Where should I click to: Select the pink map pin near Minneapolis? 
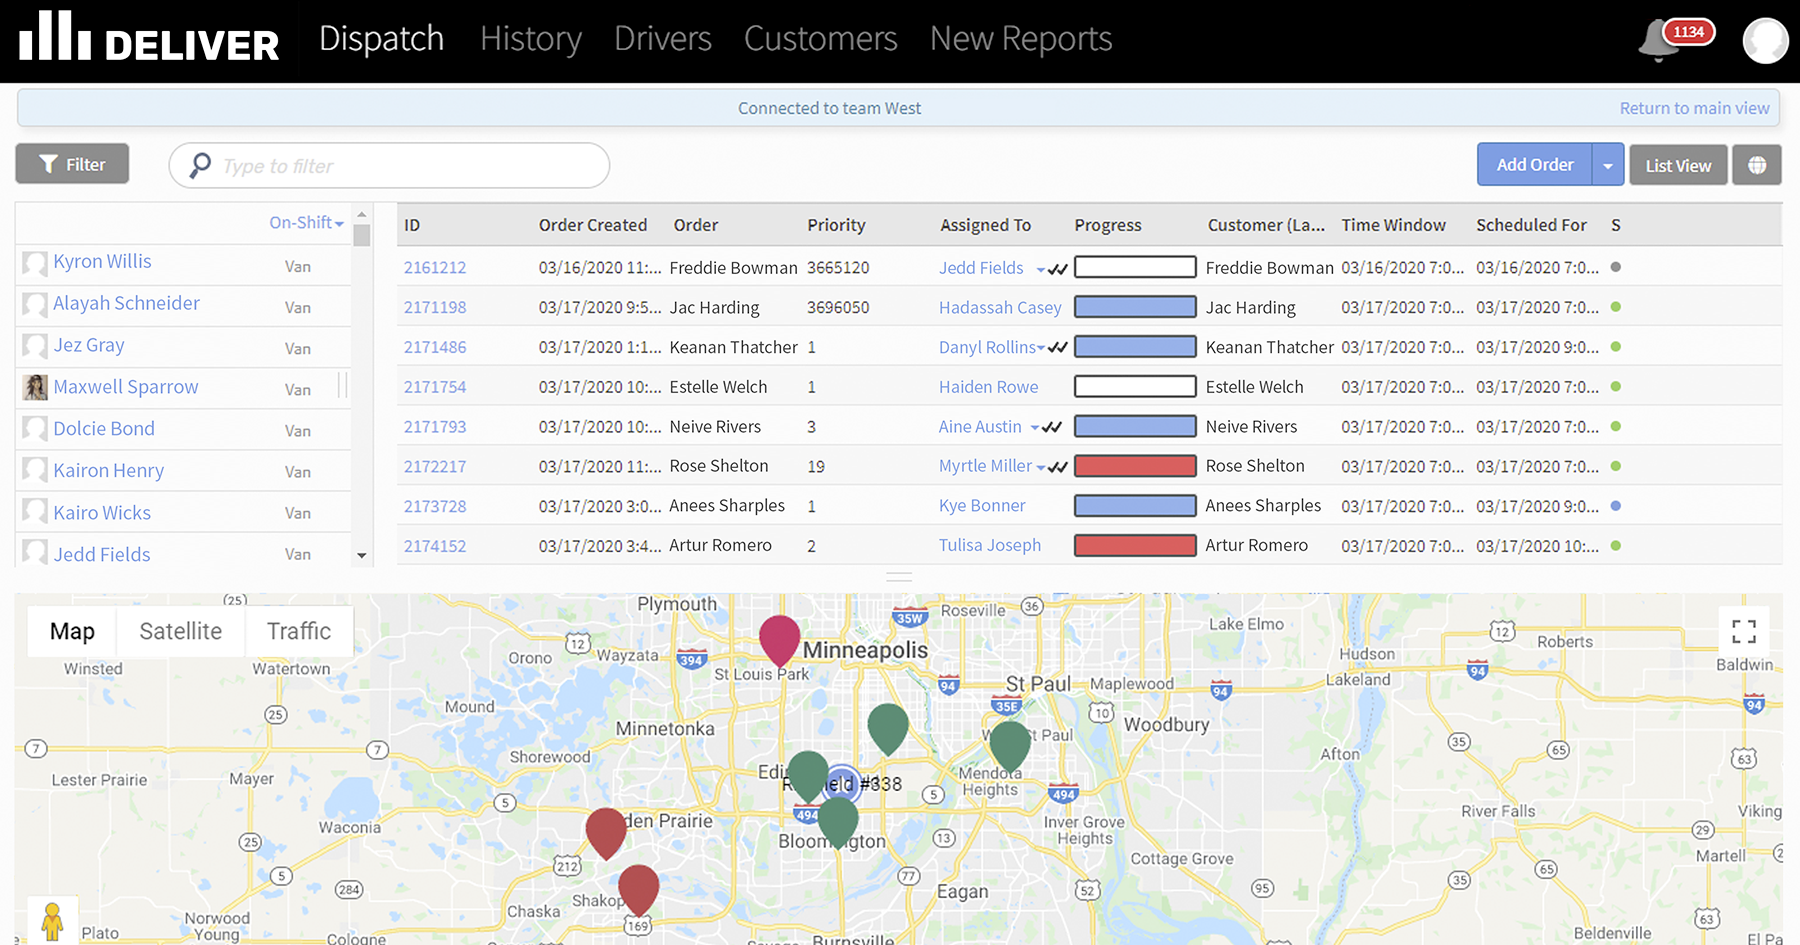(x=779, y=638)
